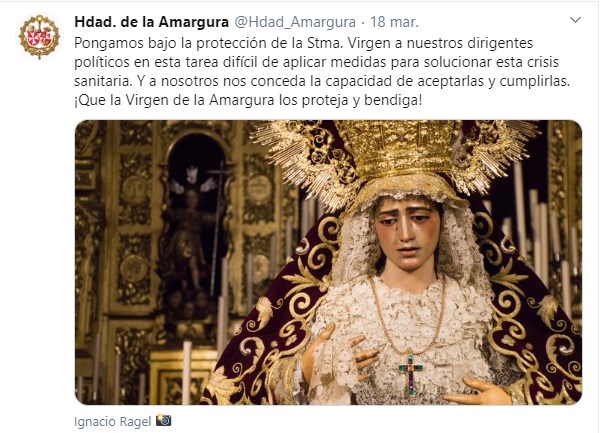Click the camera emoji beside Ignacio Ragel
601x433 pixels.
click(164, 420)
